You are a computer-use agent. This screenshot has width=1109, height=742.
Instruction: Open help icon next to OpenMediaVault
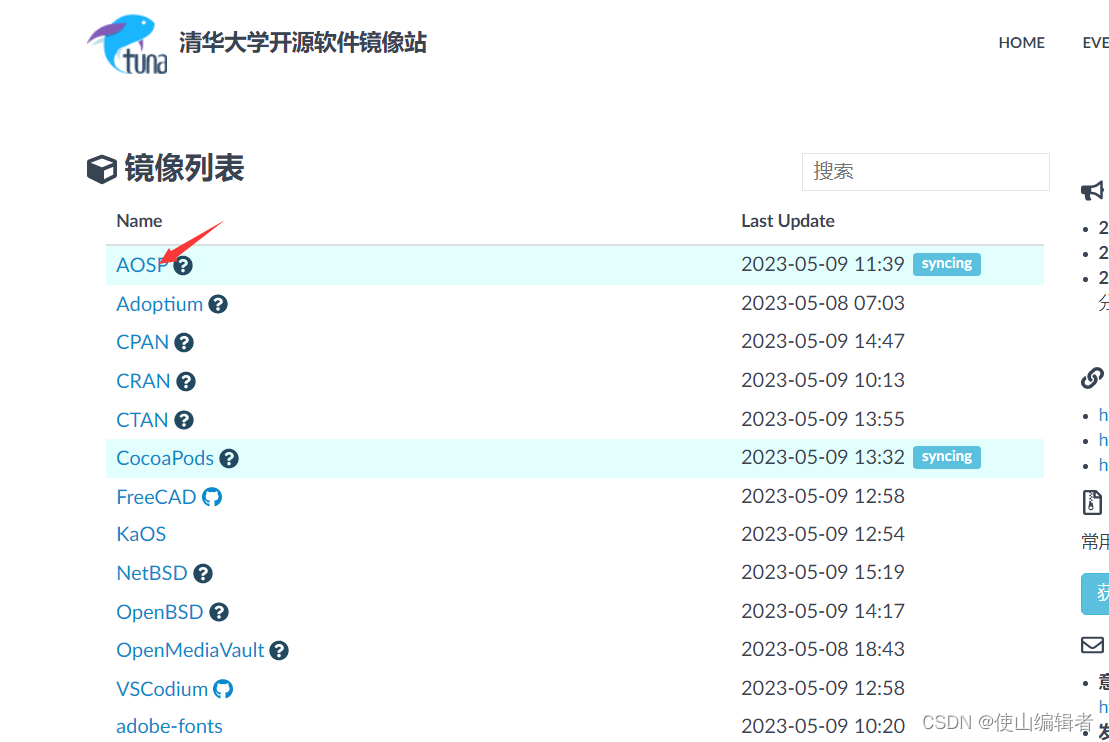click(x=279, y=650)
